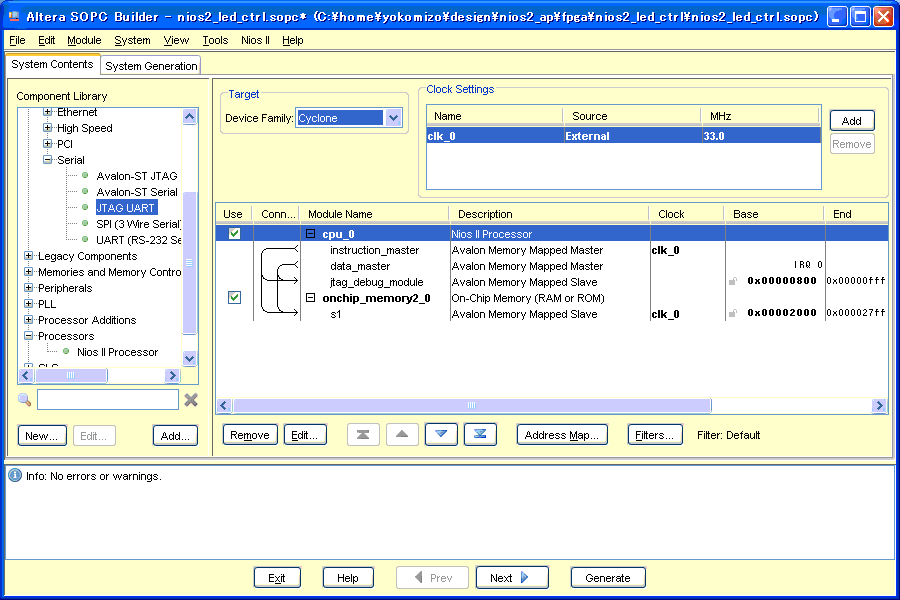Click the bottom Help button
Image resolution: width=900 pixels, height=600 pixels.
pyautogui.click(x=348, y=578)
